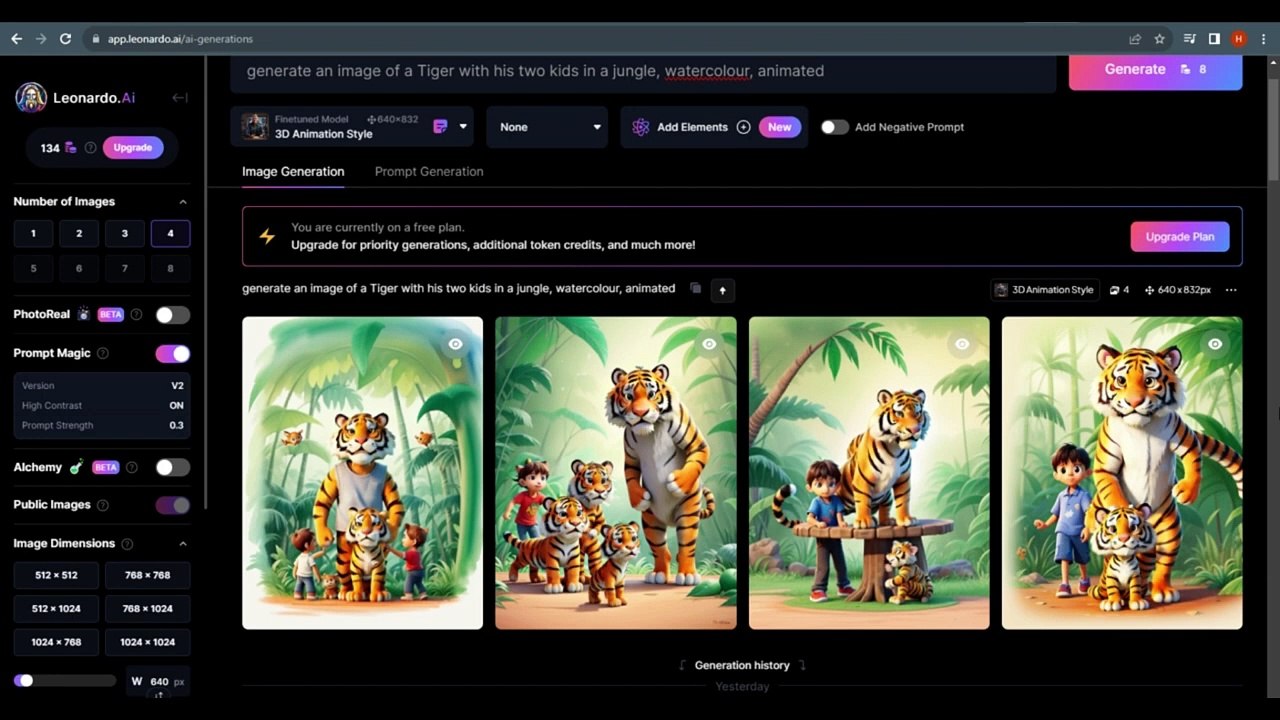Click the browser back arrow
This screenshot has width=1280, height=720.
pyautogui.click(x=16, y=39)
